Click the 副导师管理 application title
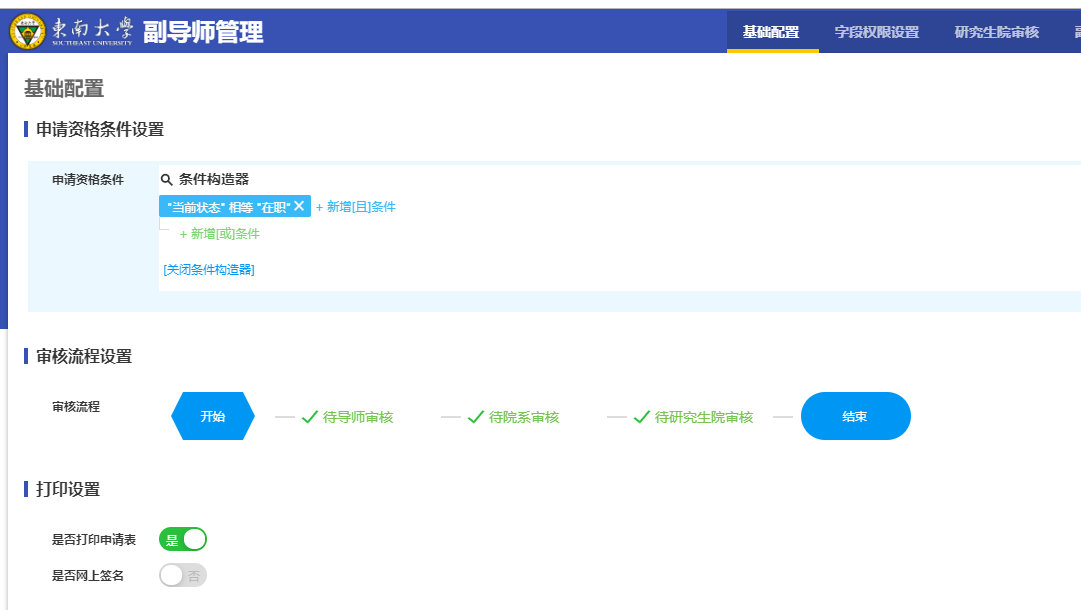This screenshot has height=610, width=1081. point(203,32)
